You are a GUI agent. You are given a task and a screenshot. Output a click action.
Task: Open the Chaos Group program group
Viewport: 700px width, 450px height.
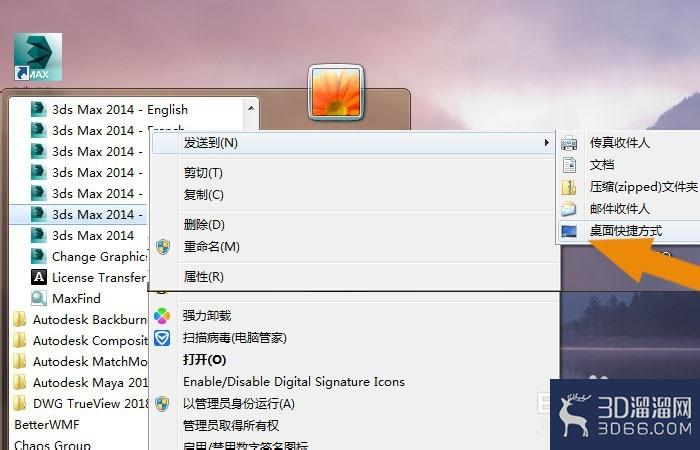point(52,445)
